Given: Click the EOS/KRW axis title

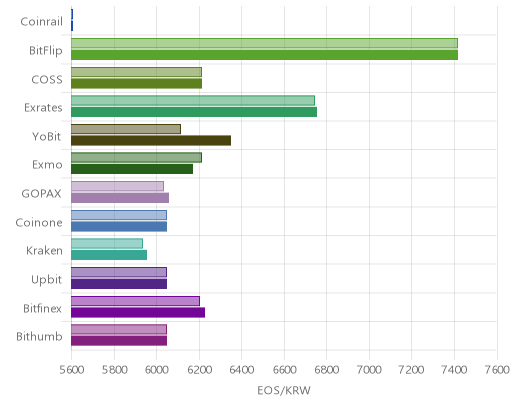Looking at the screenshot, I should (284, 390).
